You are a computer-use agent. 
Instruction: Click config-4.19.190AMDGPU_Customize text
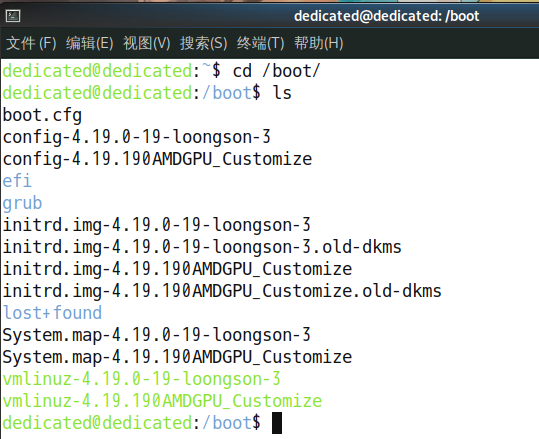click(x=157, y=160)
